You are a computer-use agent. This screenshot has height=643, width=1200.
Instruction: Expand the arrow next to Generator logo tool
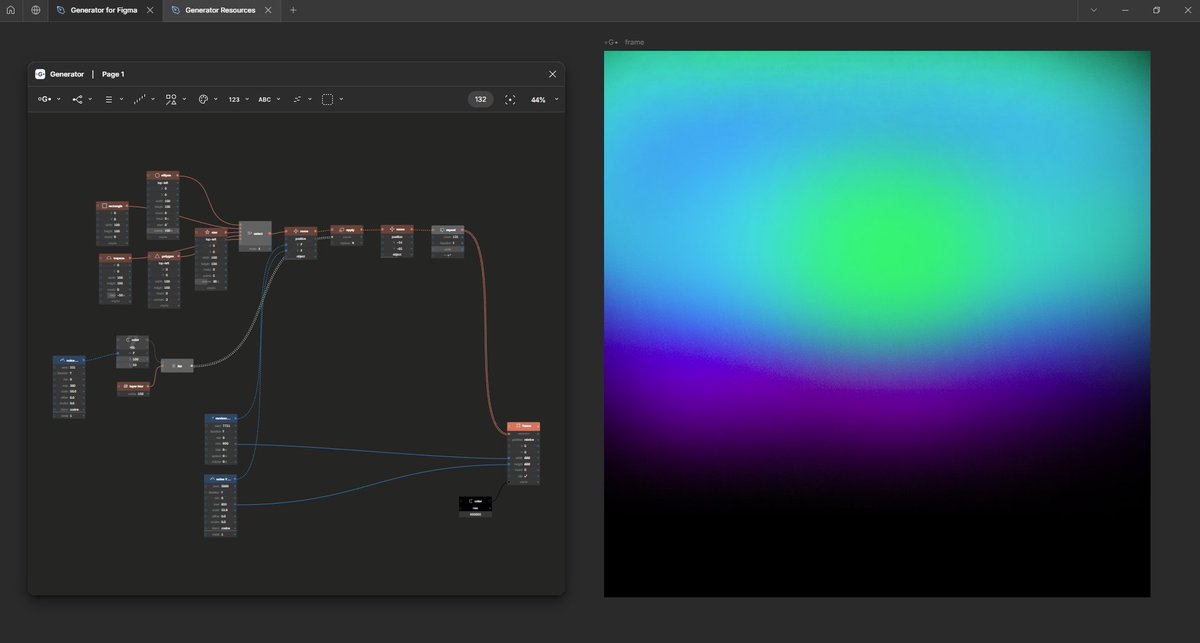pos(59,100)
